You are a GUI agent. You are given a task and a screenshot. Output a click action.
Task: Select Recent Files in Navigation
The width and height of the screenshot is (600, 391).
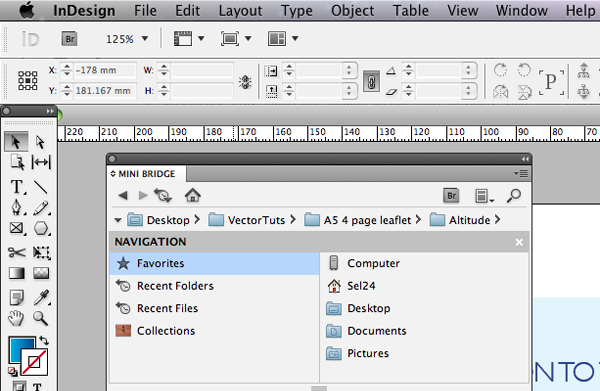coord(214,308)
